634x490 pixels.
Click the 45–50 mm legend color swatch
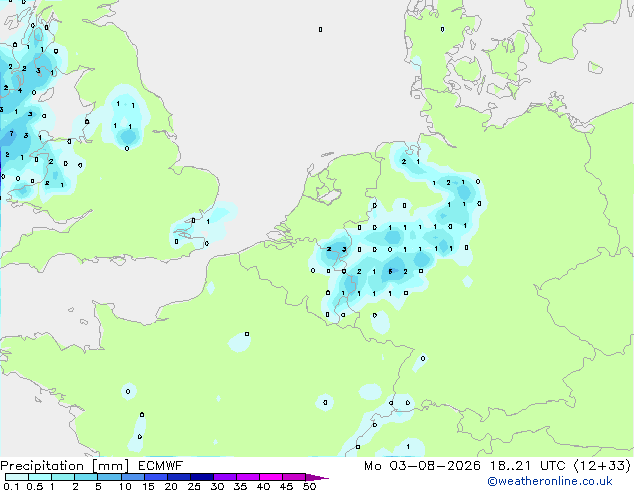tap(294, 477)
